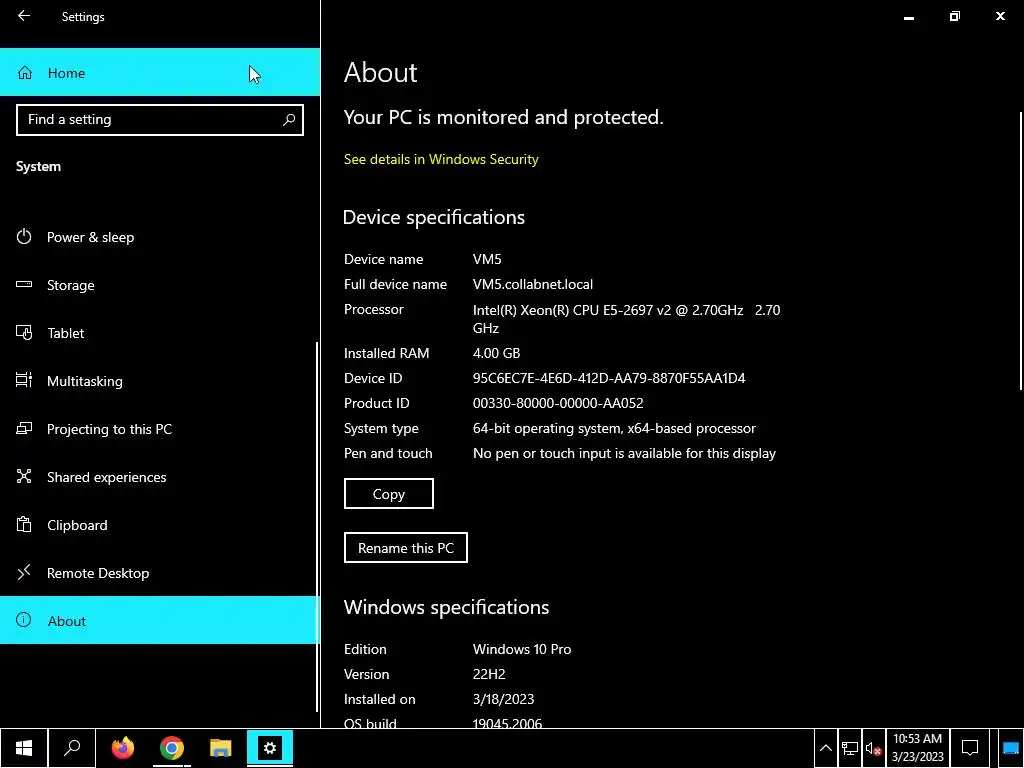Launch Google Chrome from the taskbar
The height and width of the screenshot is (768, 1024).
pos(172,748)
